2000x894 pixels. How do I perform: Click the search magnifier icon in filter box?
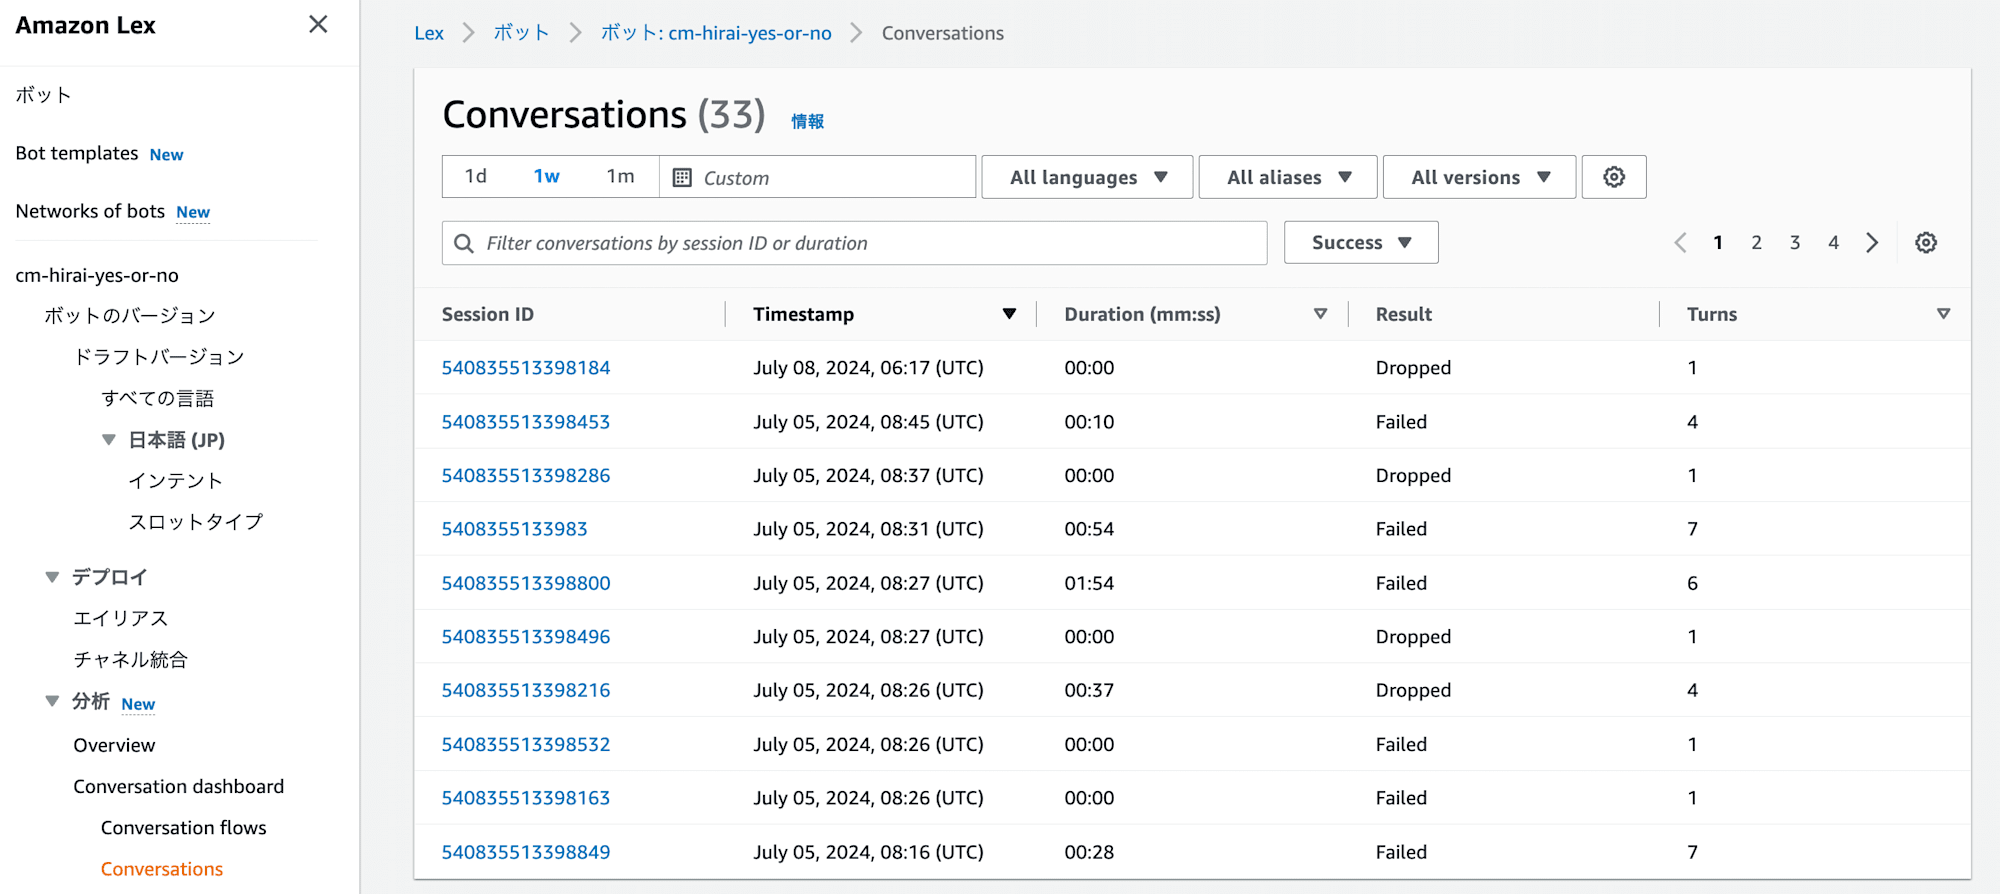pyautogui.click(x=464, y=243)
